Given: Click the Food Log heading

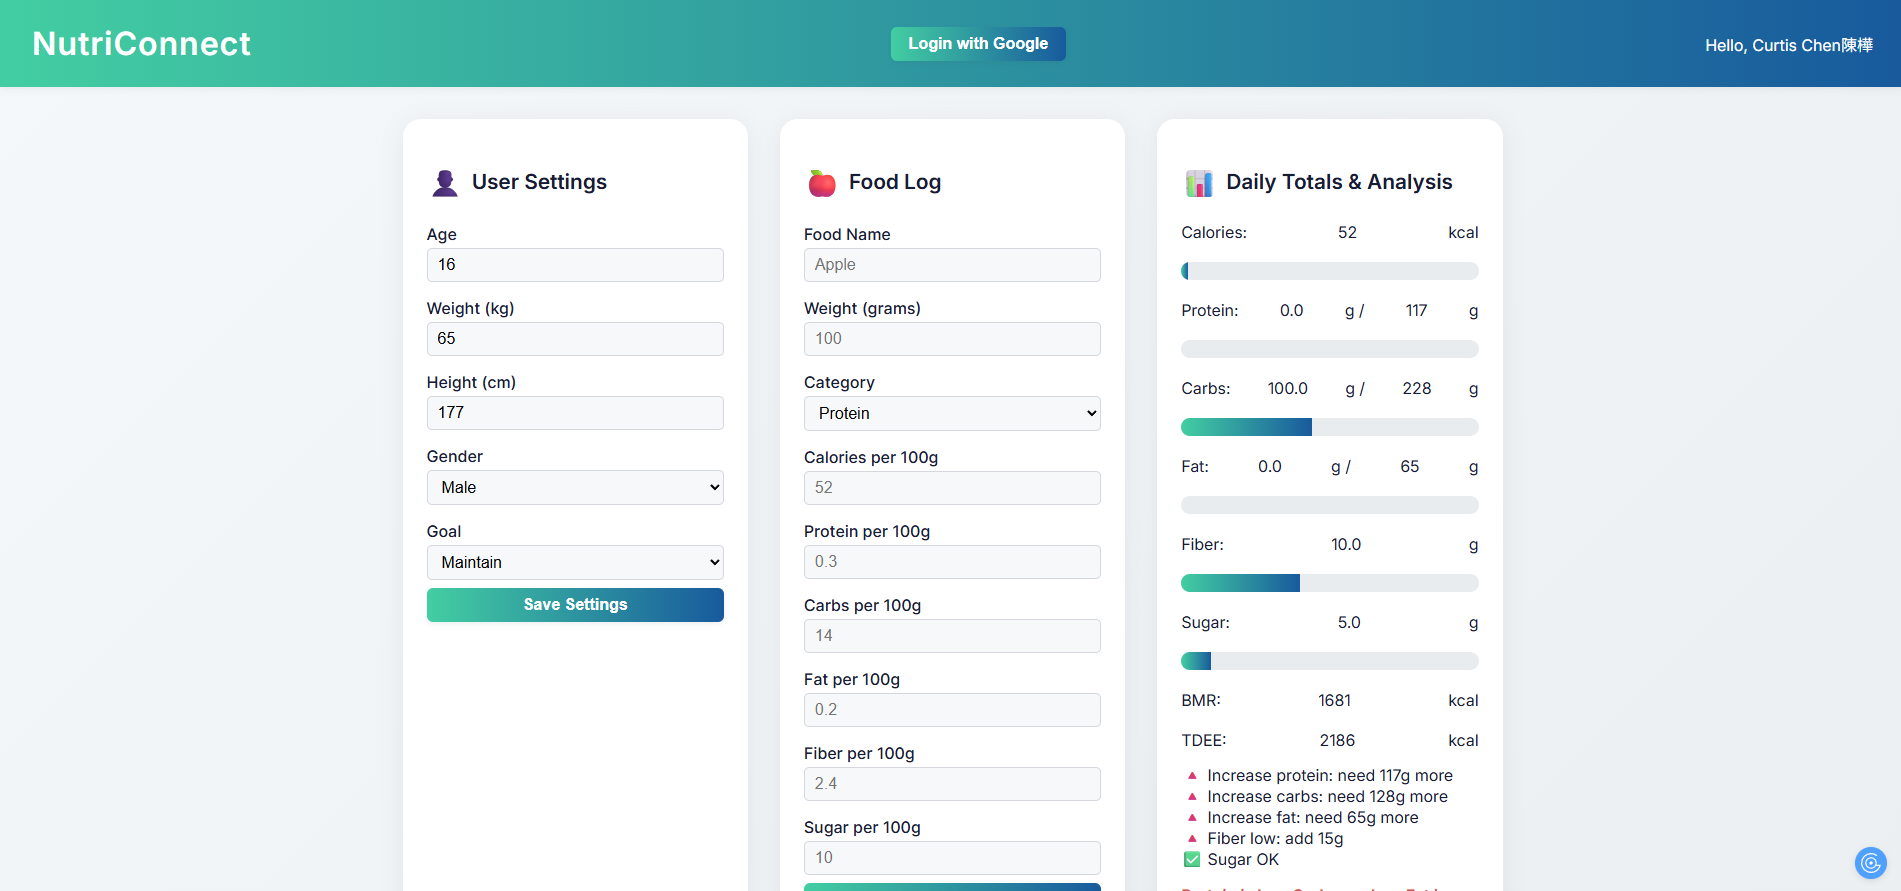Looking at the screenshot, I should pyautogui.click(x=895, y=182).
